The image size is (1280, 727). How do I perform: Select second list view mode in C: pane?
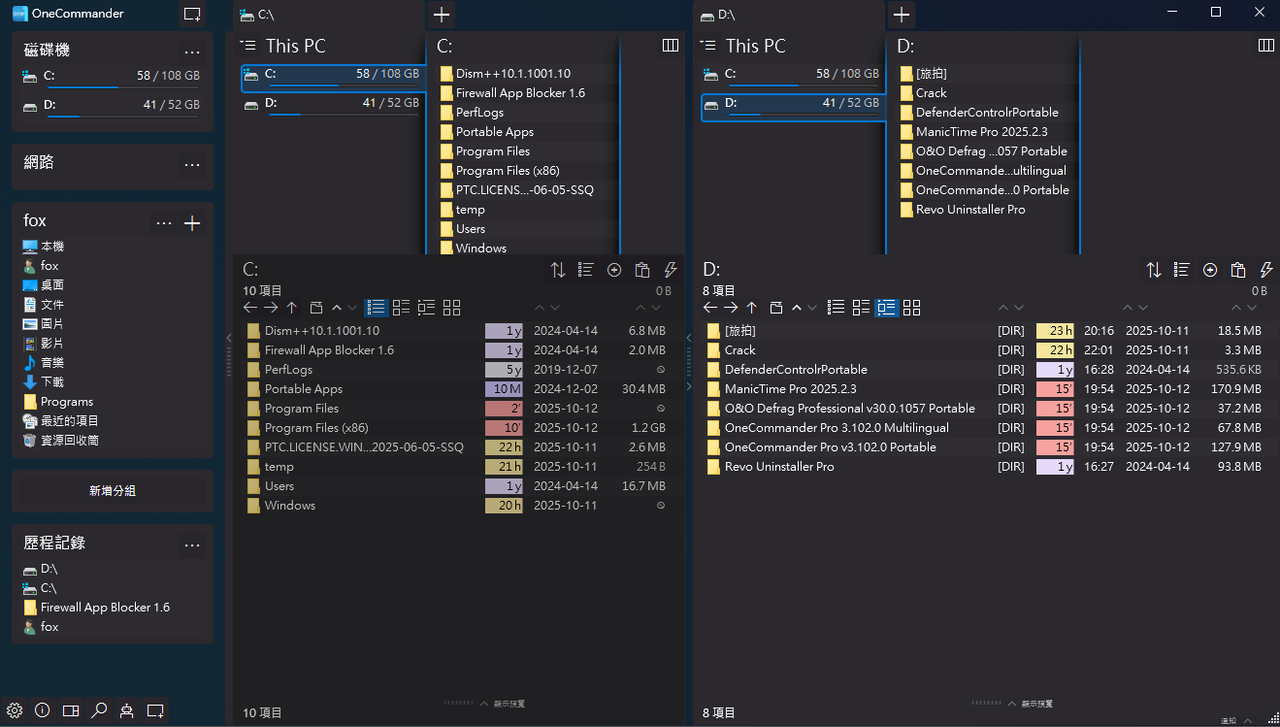point(401,308)
